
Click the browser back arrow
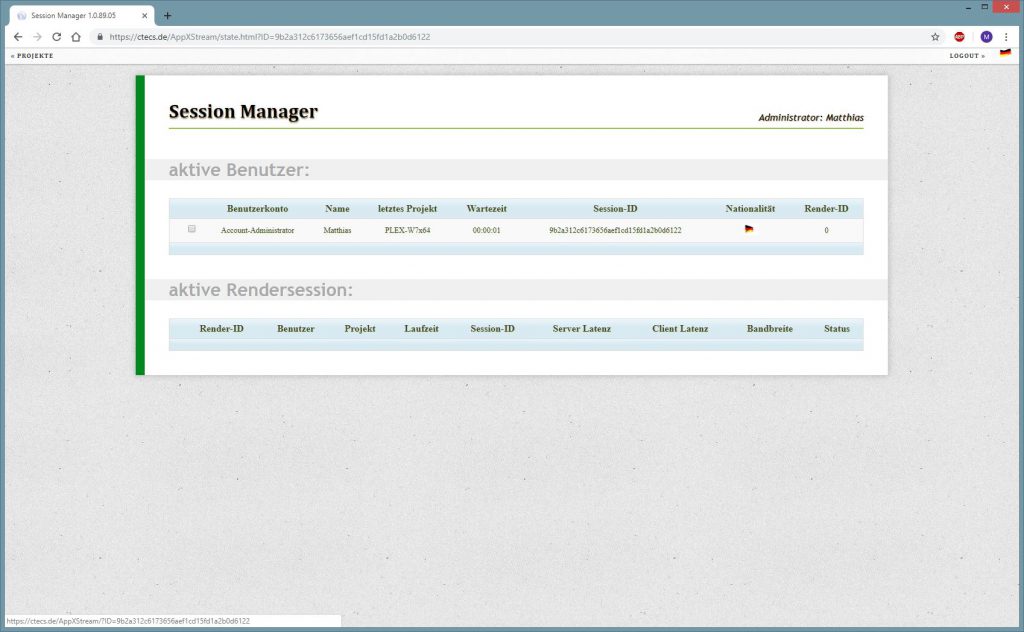coord(17,36)
